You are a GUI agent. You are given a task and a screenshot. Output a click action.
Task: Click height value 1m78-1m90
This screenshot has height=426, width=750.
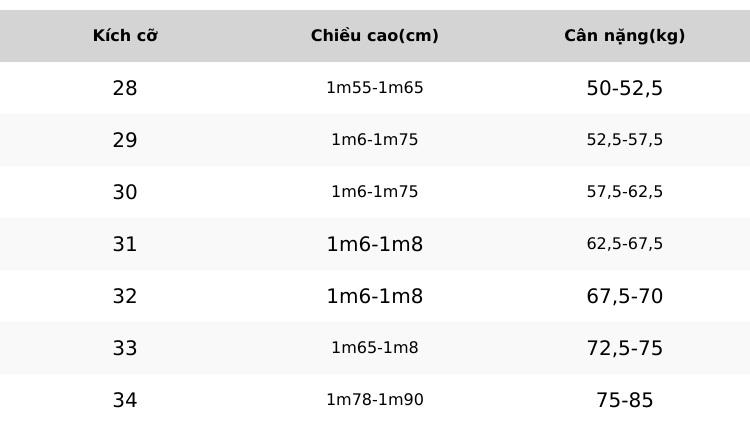tap(375, 400)
